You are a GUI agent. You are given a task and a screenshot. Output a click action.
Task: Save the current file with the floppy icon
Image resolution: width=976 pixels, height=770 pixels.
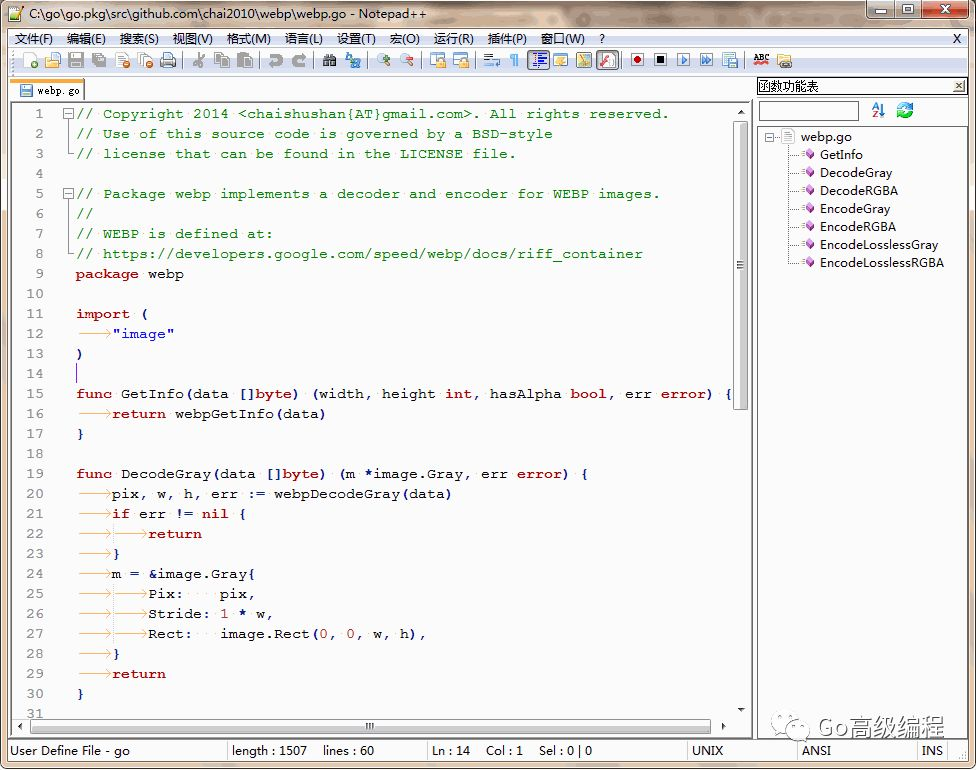point(76,60)
